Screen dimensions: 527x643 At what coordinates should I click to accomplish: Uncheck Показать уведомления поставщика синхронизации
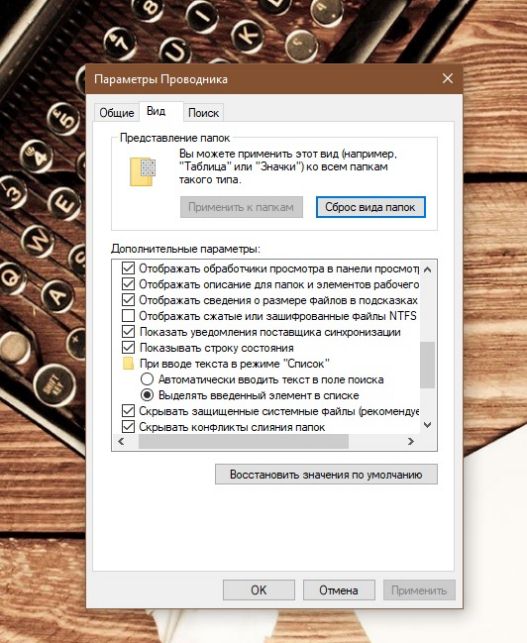pyautogui.click(x=128, y=332)
